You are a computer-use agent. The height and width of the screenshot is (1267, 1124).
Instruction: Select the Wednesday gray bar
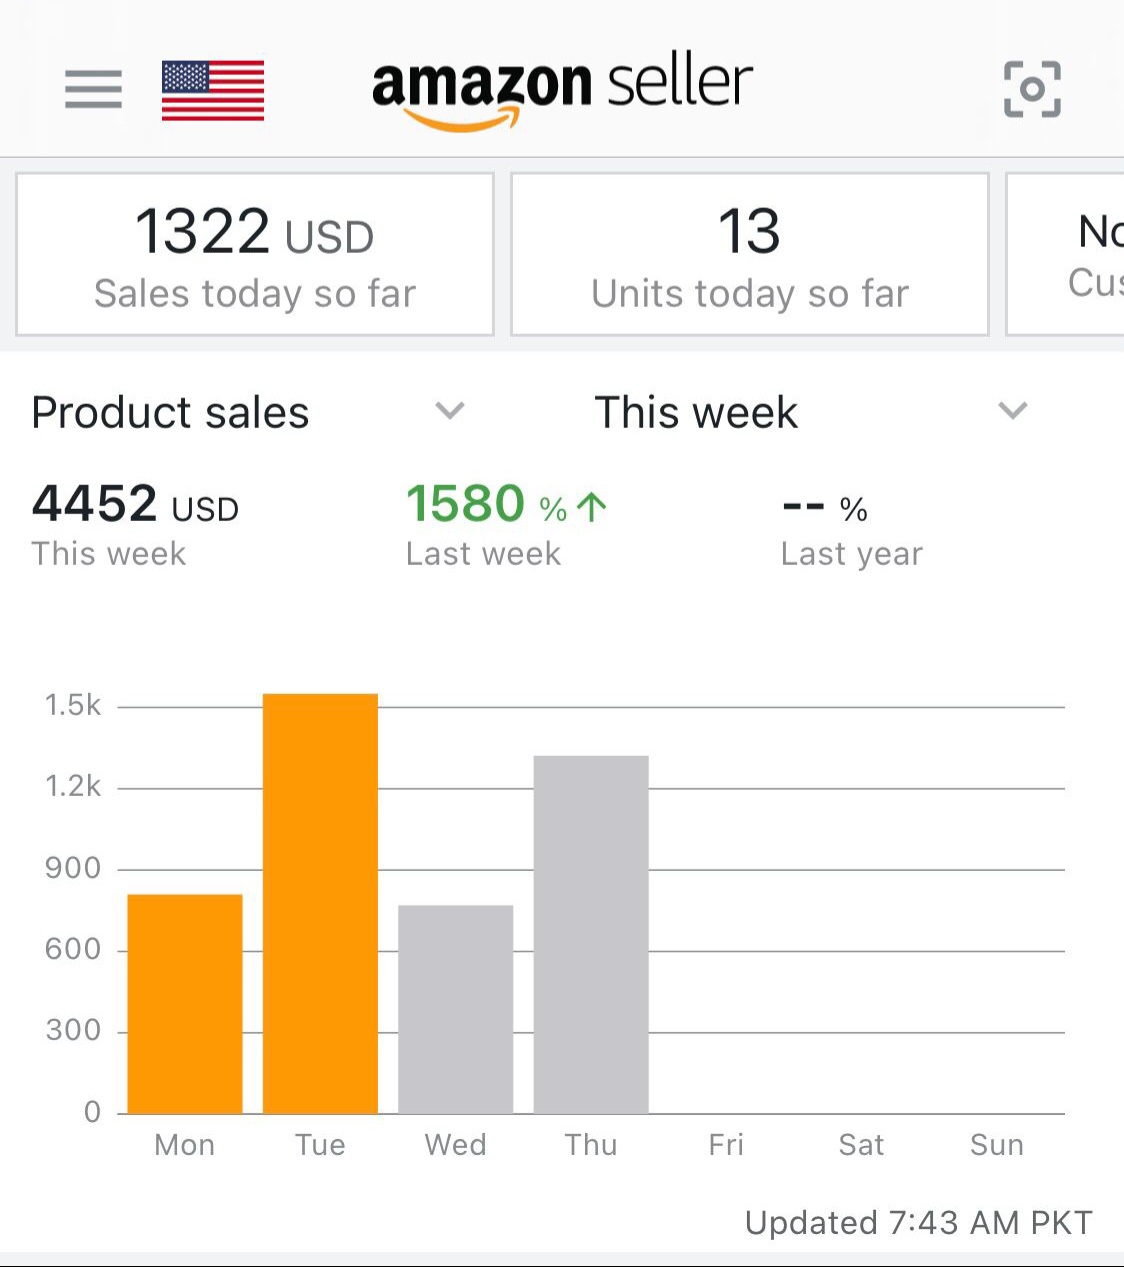(455, 1008)
